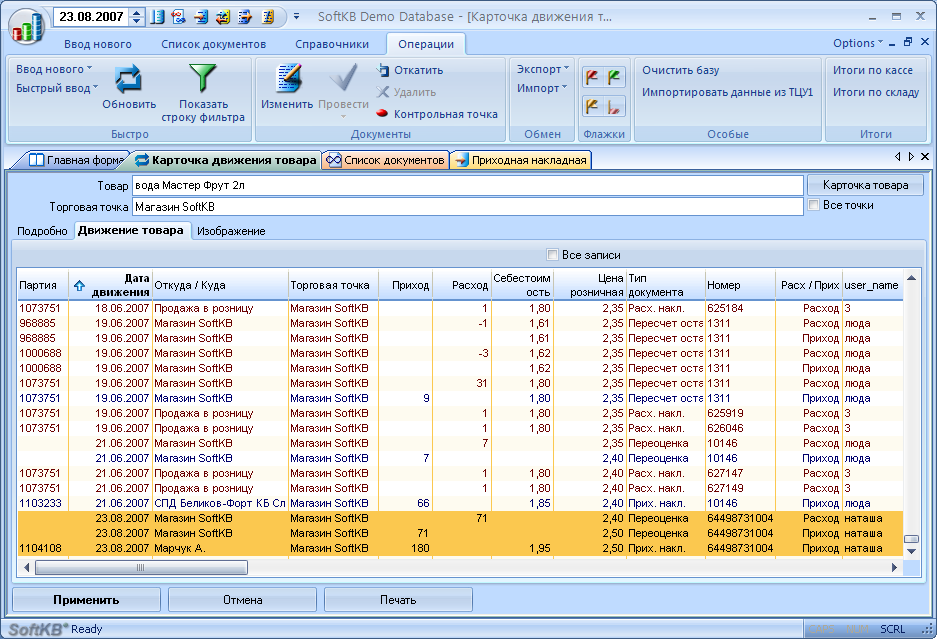Switch to Список документов ribbon tab

tap(213, 44)
